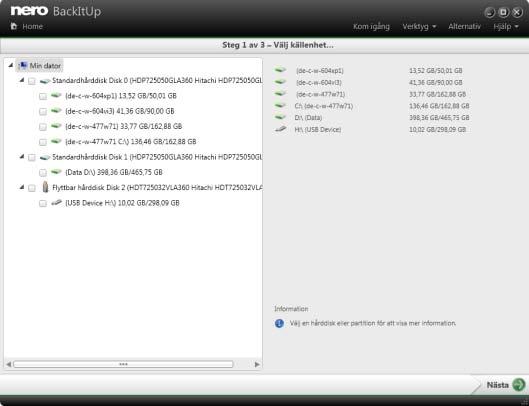Collapse the Disk 0 tree node
The height and width of the screenshot is (406, 529).
(22, 80)
